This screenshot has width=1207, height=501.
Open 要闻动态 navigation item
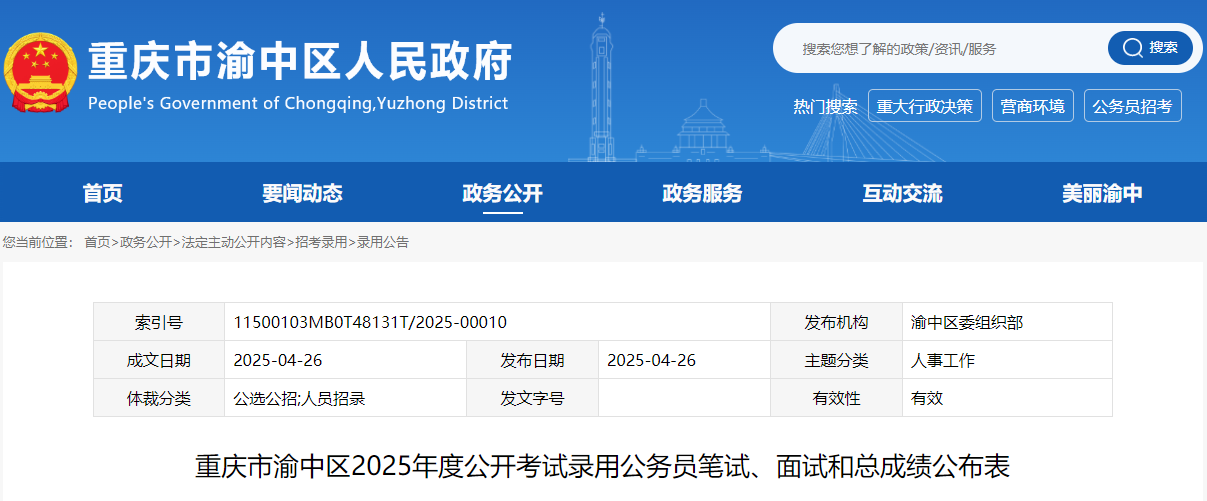click(x=302, y=194)
